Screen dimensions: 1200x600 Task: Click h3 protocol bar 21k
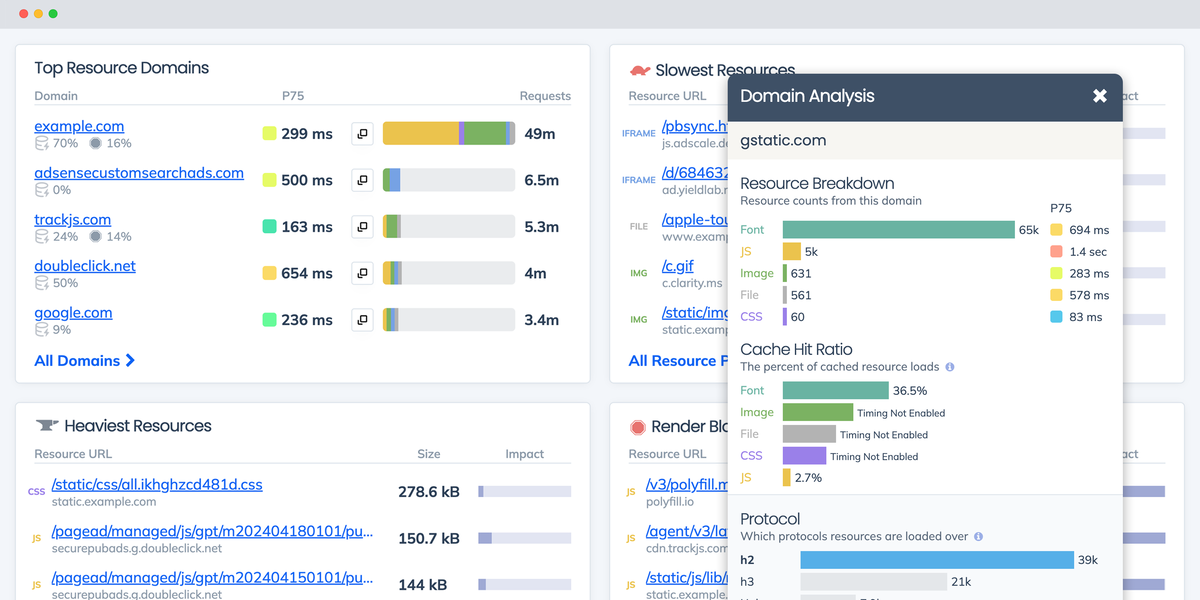[874, 582]
